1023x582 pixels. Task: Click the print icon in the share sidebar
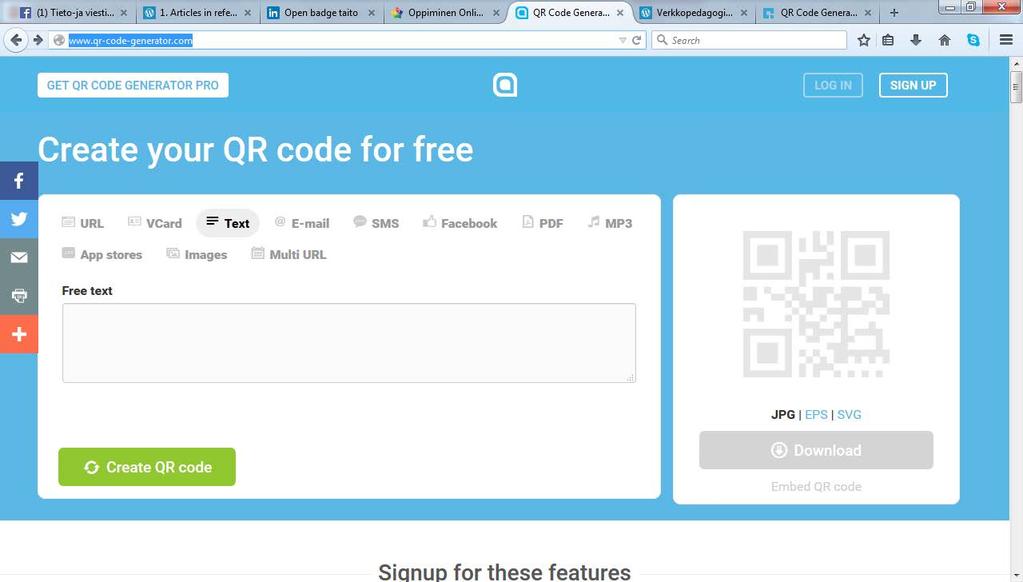coord(19,296)
